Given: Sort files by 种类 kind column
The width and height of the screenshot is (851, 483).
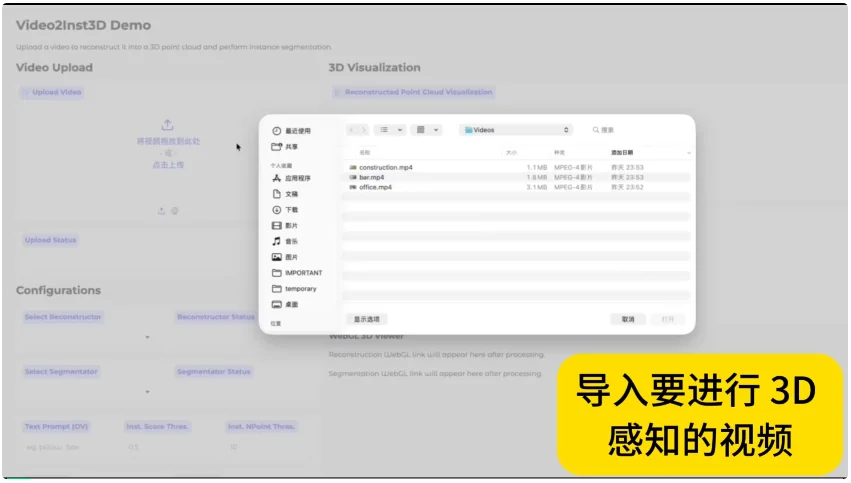Looking at the screenshot, I should pos(560,153).
